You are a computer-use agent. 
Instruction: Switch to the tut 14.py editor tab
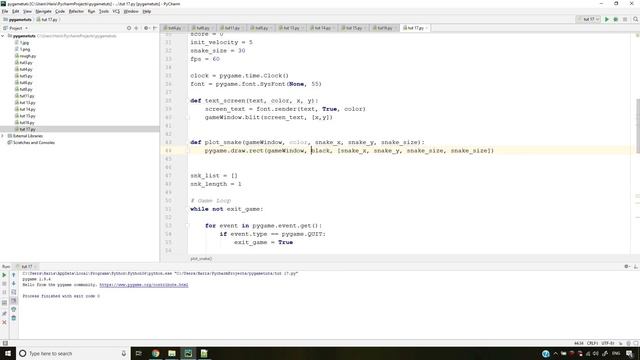coord(321,28)
